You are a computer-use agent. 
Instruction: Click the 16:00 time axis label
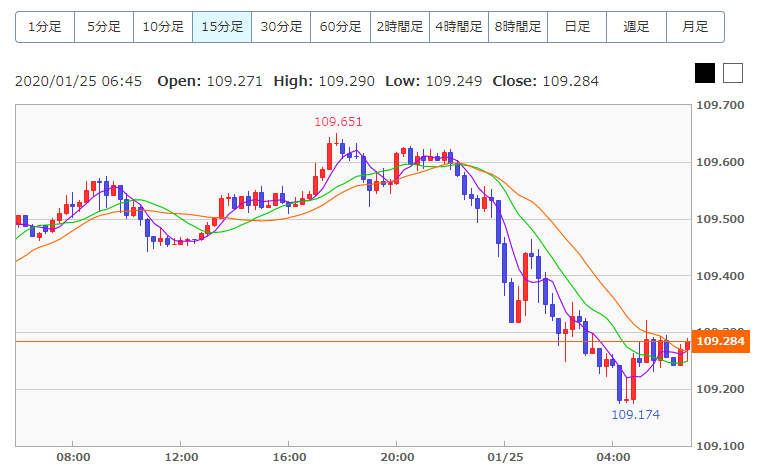289,457
